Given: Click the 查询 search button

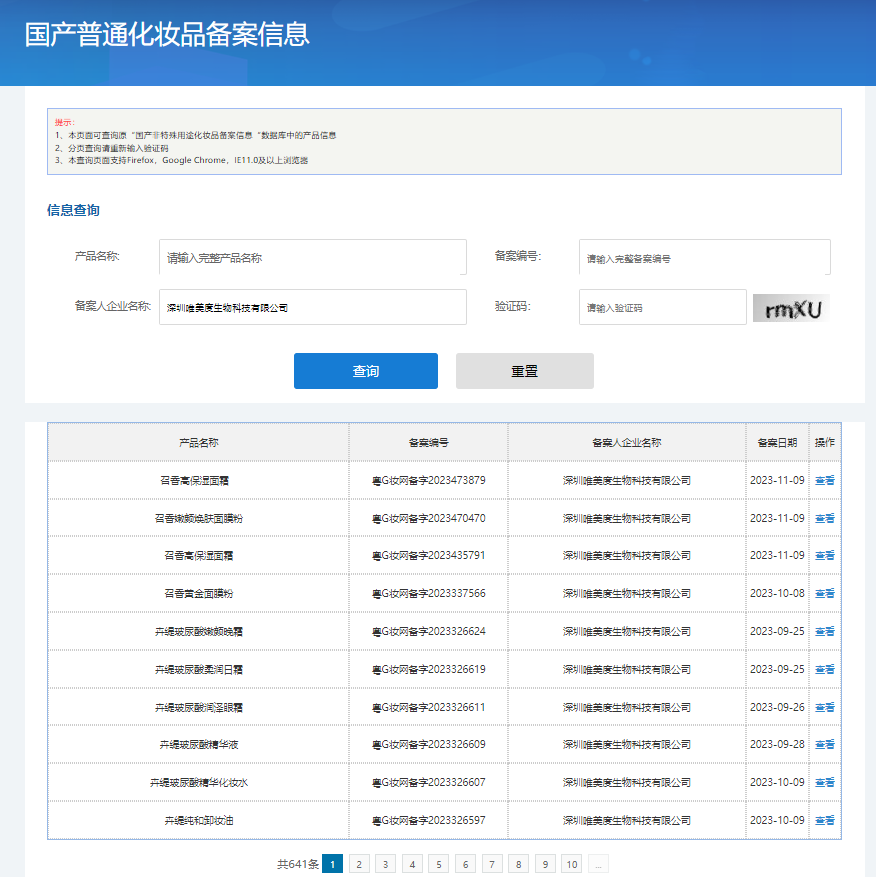Looking at the screenshot, I should 365,371.
